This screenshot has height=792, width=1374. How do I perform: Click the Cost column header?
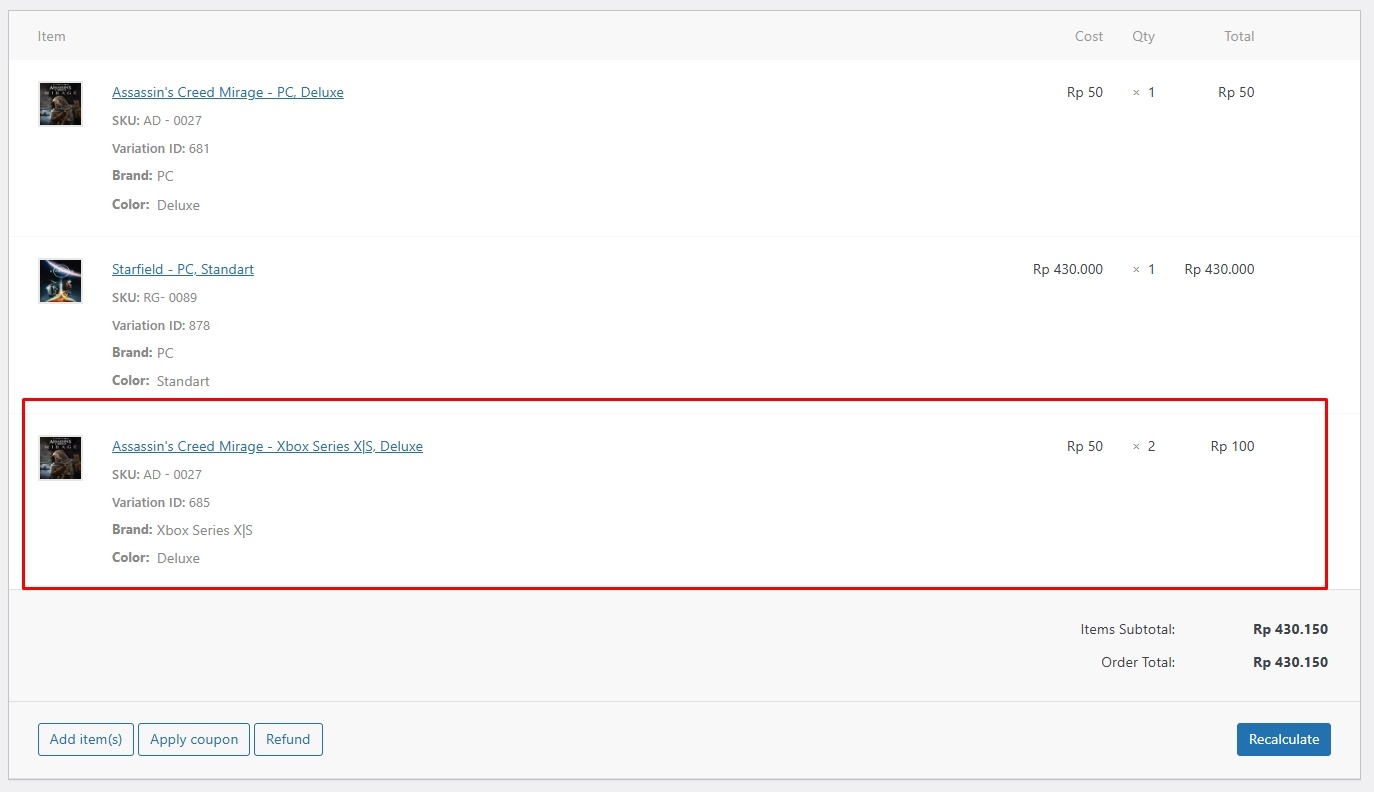(x=1089, y=36)
